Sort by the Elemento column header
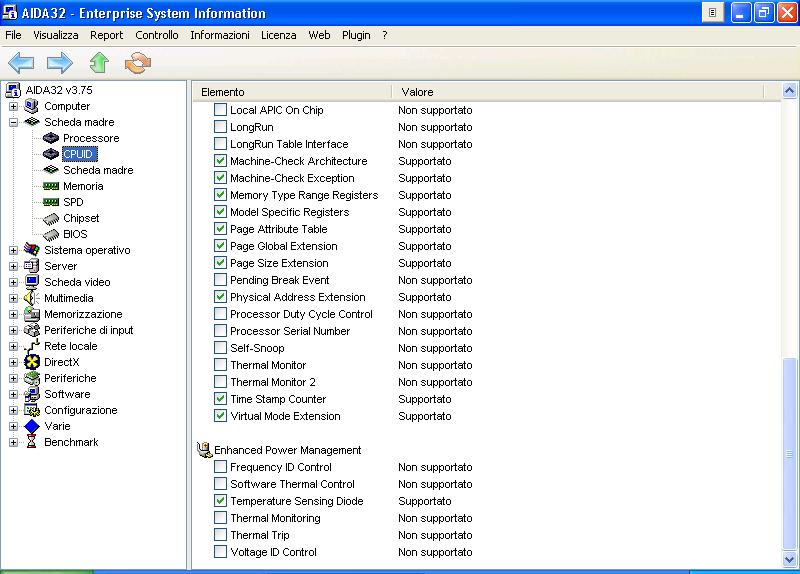800x574 pixels. pos(292,92)
